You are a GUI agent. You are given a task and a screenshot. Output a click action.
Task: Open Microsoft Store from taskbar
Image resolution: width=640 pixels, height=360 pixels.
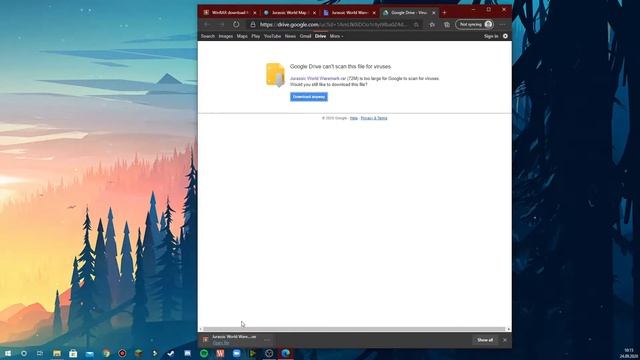73,353
